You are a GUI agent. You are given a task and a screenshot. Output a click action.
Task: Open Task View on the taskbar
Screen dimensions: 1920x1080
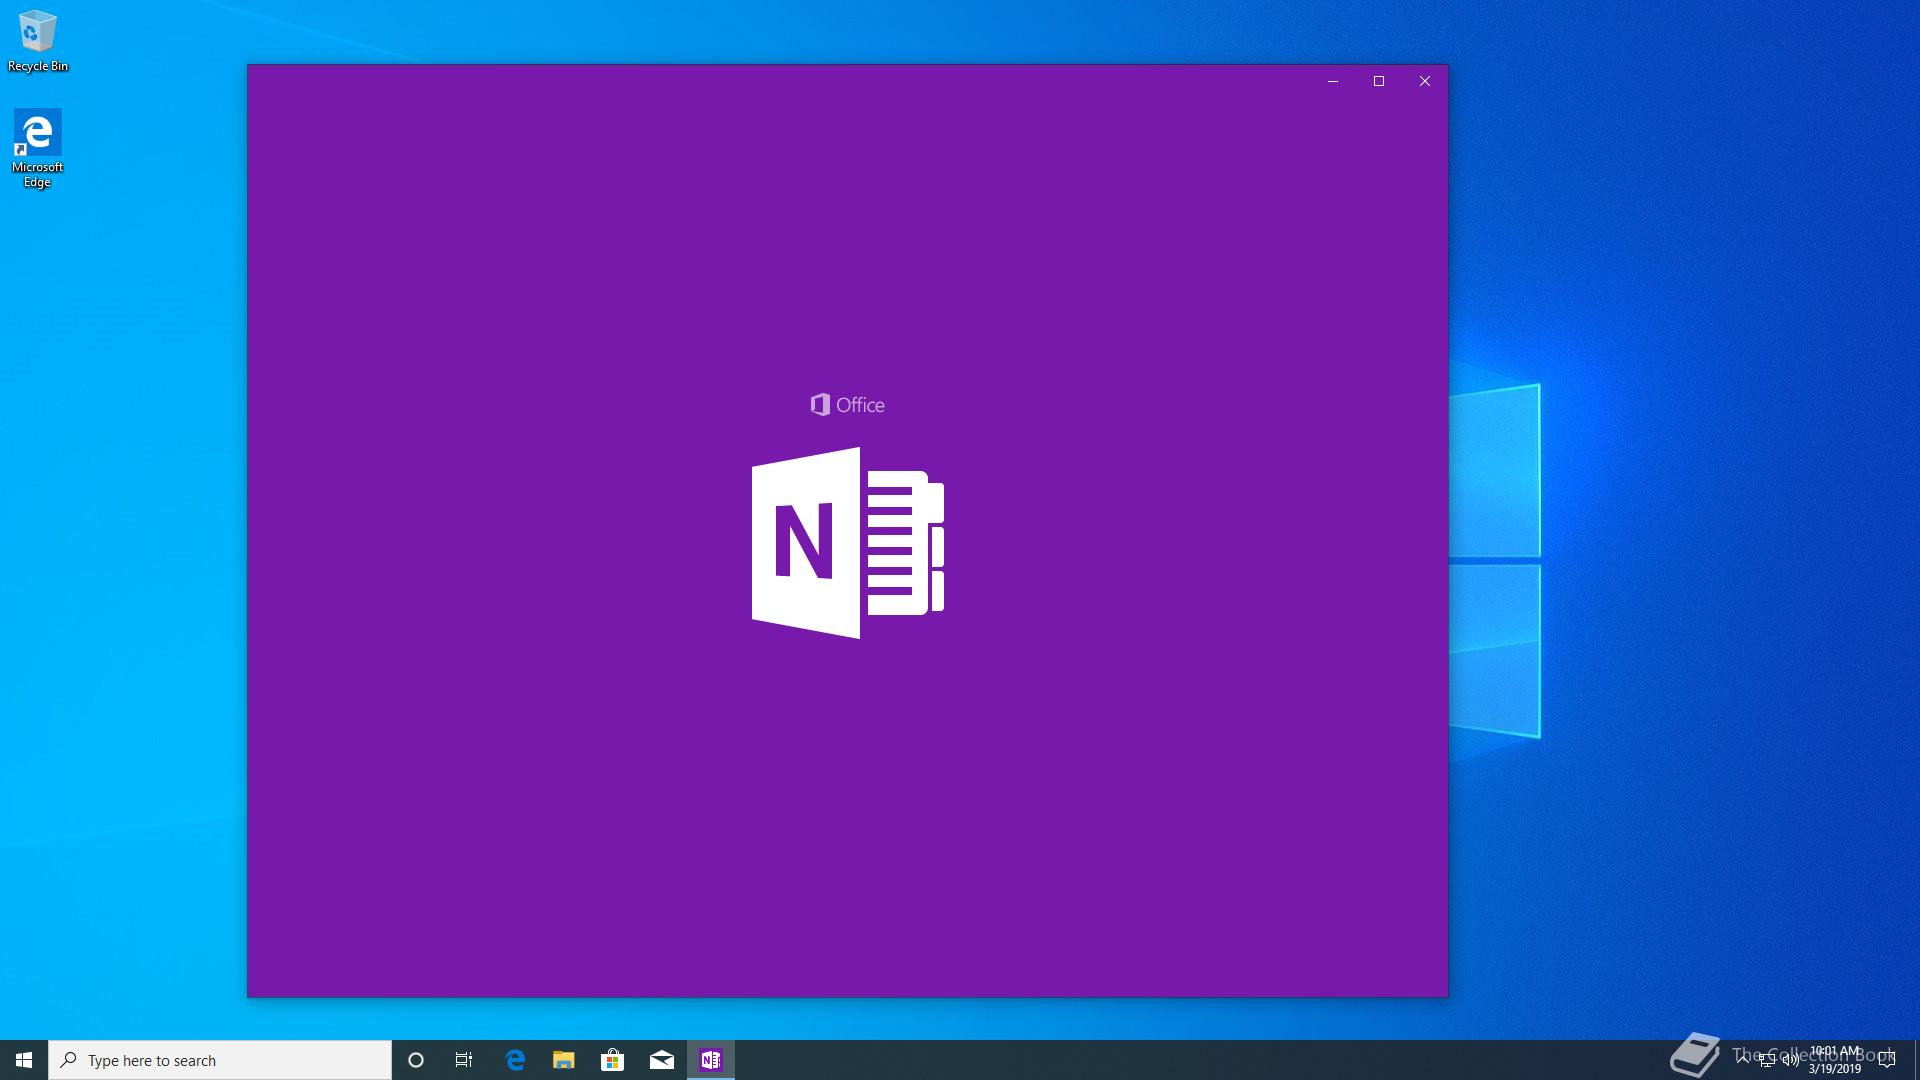point(464,1060)
